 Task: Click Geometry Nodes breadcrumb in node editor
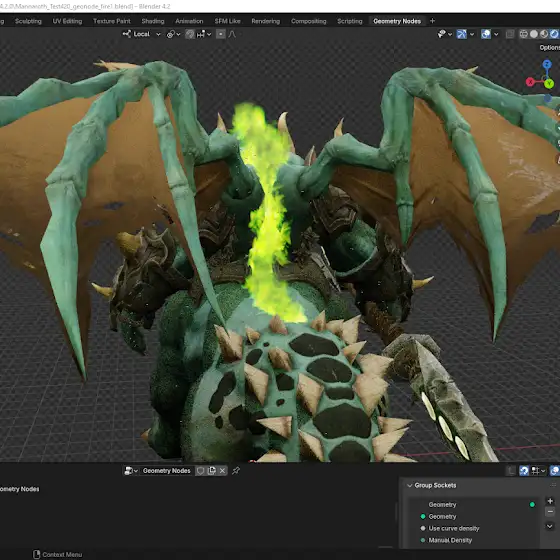[x=19, y=489]
